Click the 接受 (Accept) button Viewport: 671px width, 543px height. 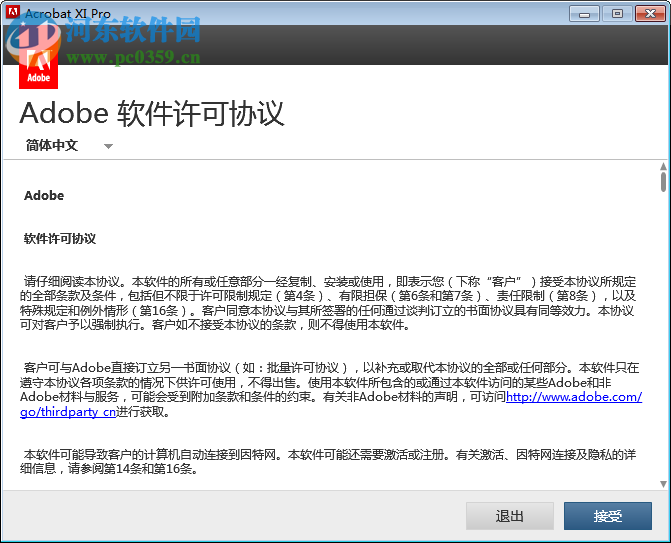pos(608,516)
